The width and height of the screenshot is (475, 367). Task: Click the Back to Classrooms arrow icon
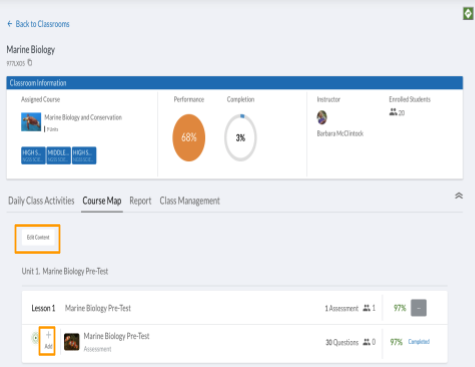10,24
